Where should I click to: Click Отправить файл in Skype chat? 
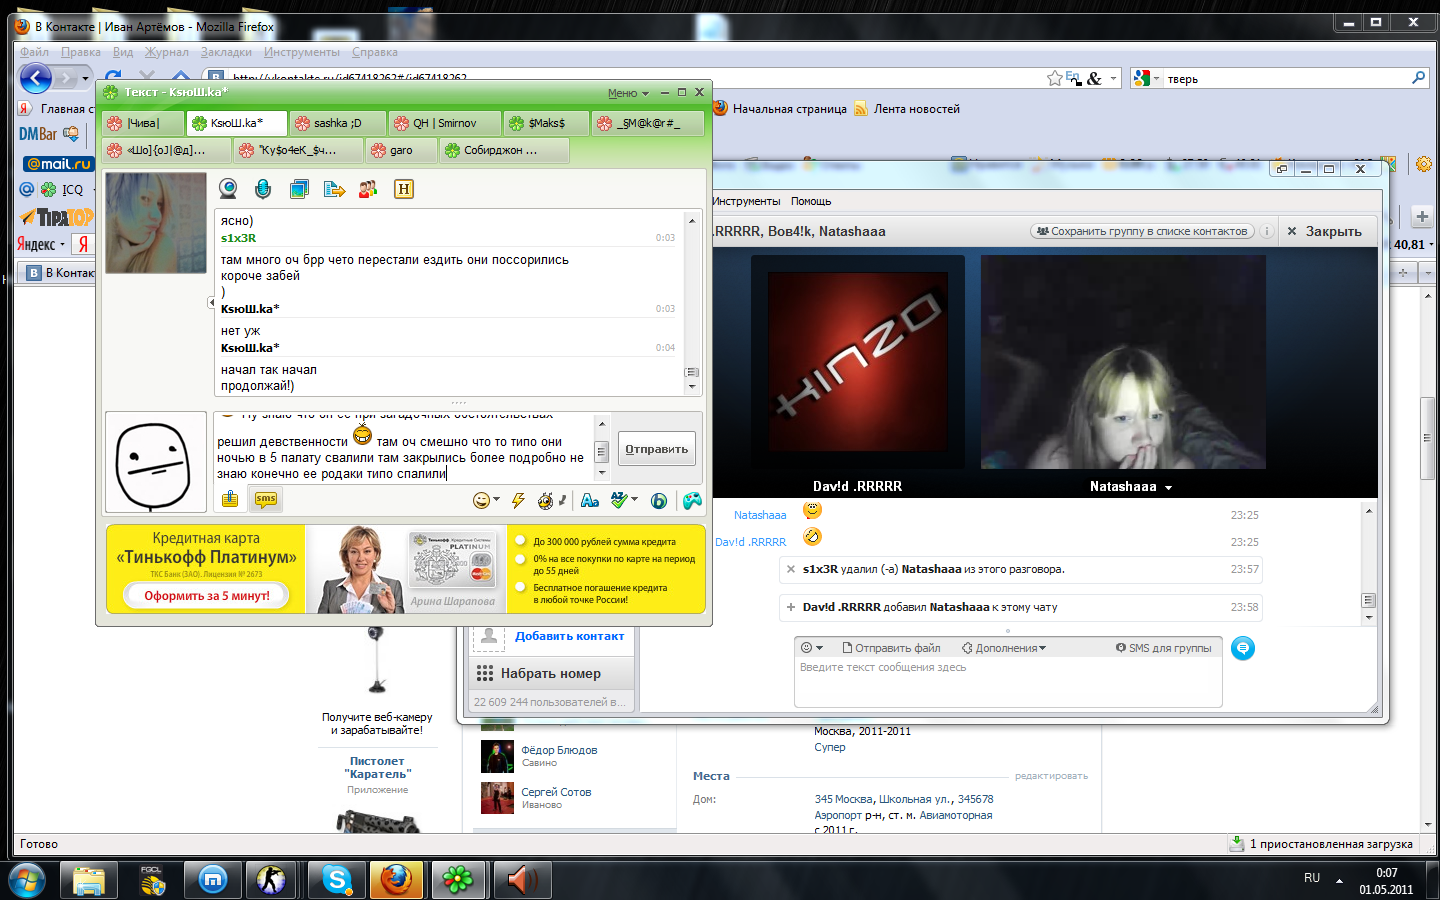(x=891, y=648)
